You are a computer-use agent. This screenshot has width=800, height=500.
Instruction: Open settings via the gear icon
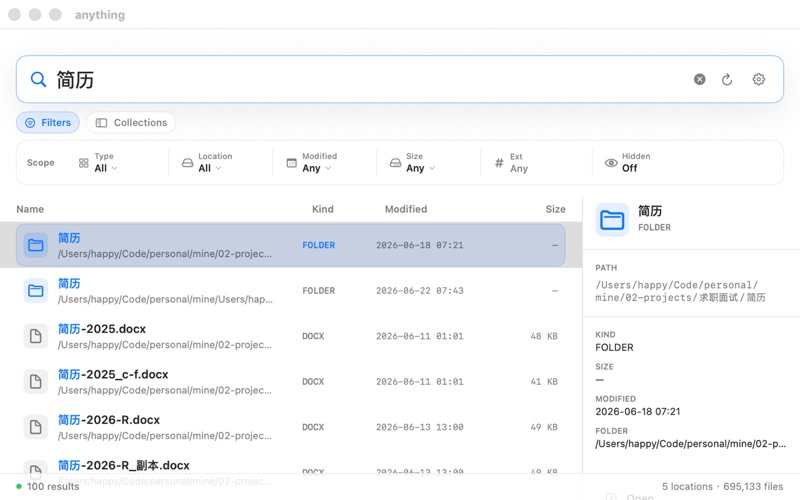759,79
